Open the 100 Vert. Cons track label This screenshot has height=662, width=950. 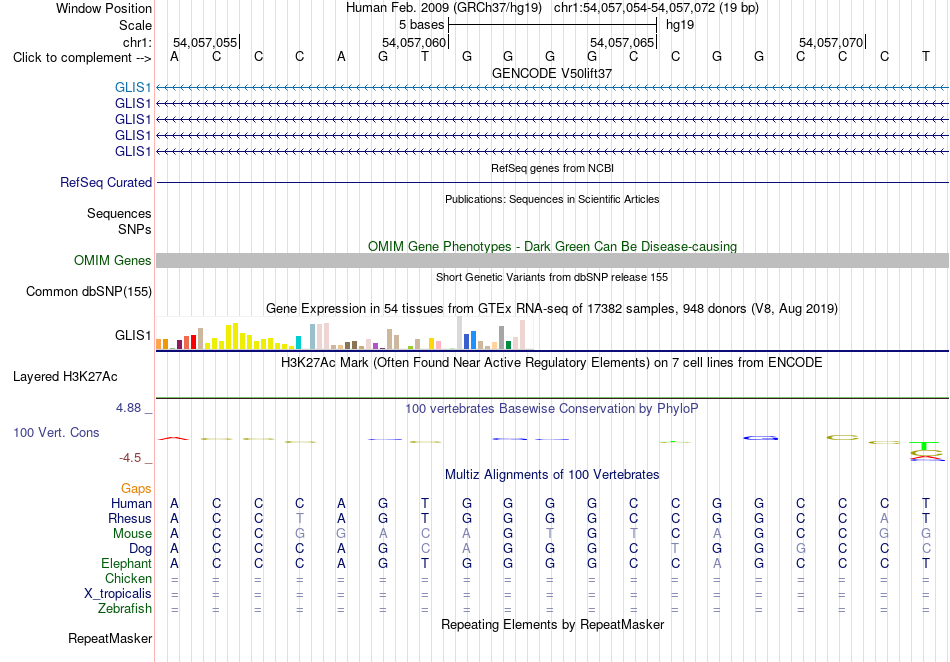click(x=56, y=432)
